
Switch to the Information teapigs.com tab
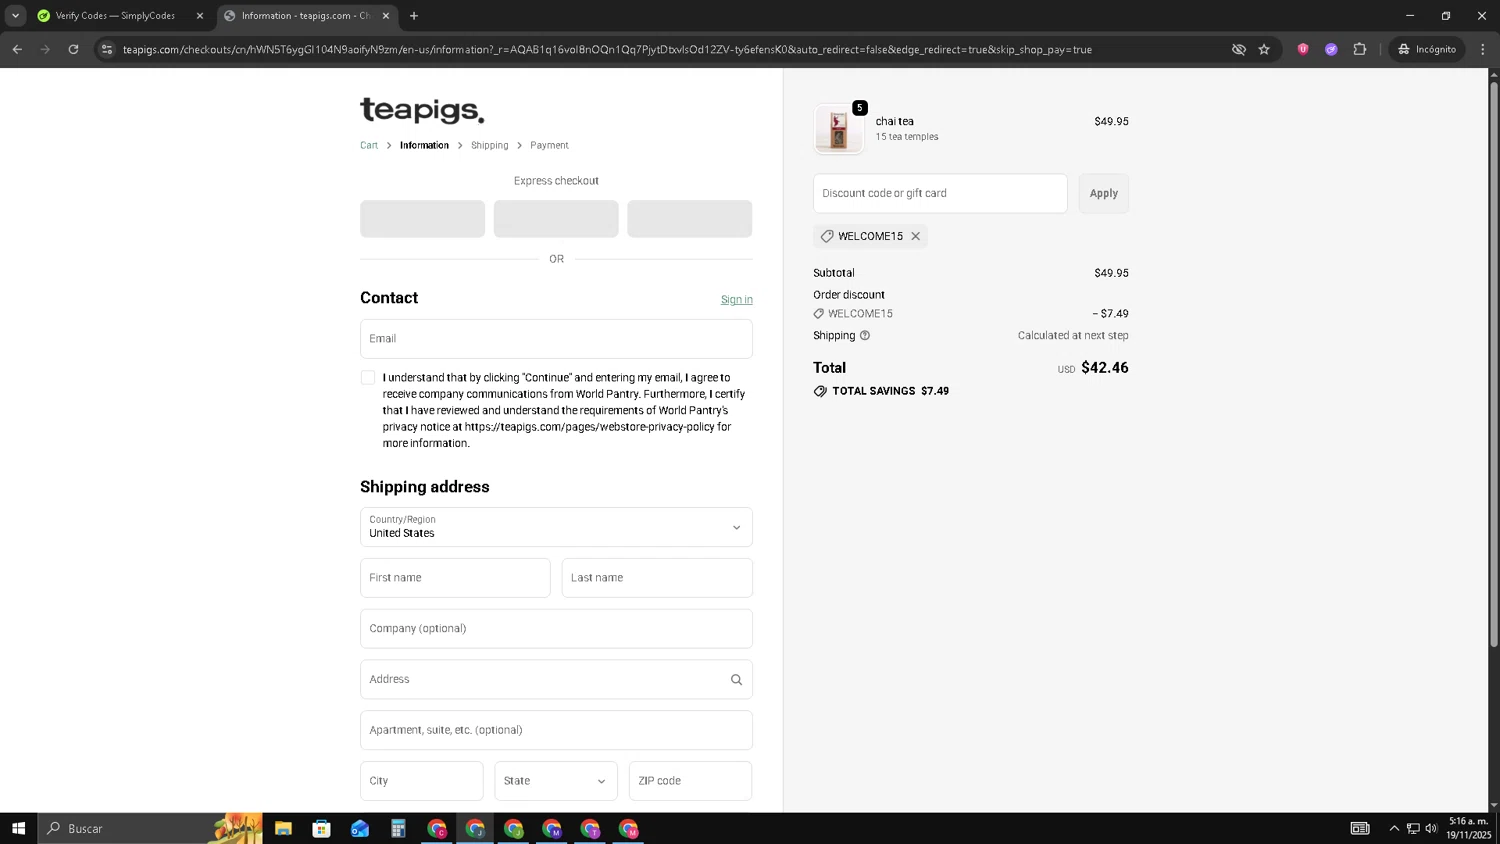306,16
